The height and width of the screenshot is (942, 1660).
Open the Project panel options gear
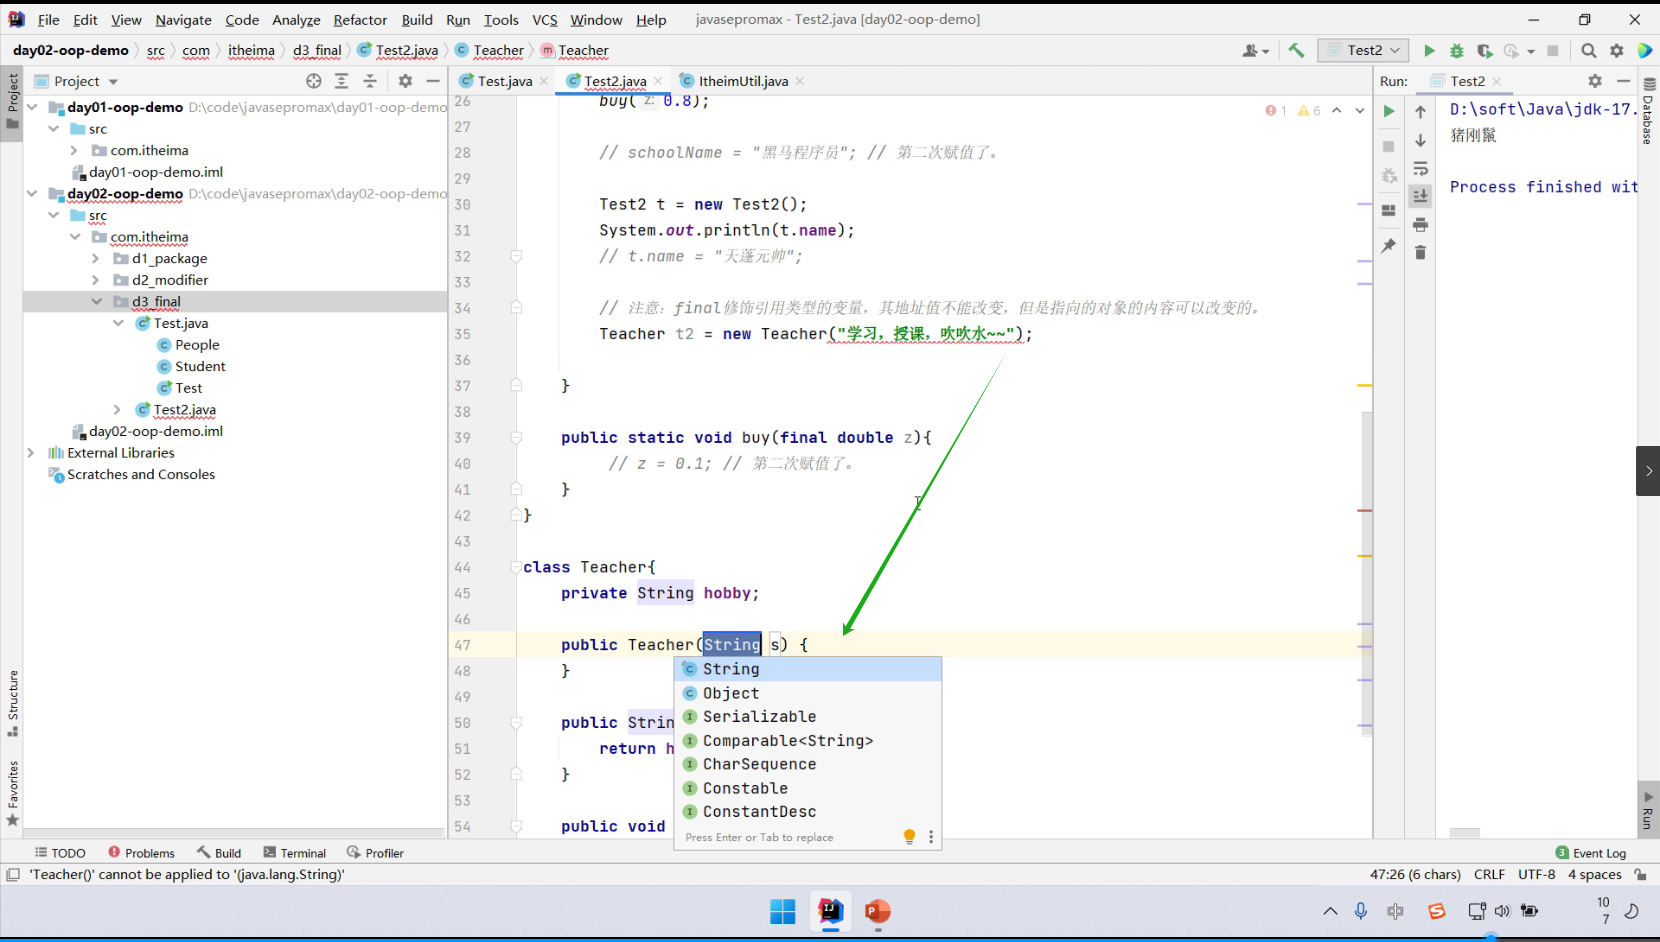click(x=405, y=81)
